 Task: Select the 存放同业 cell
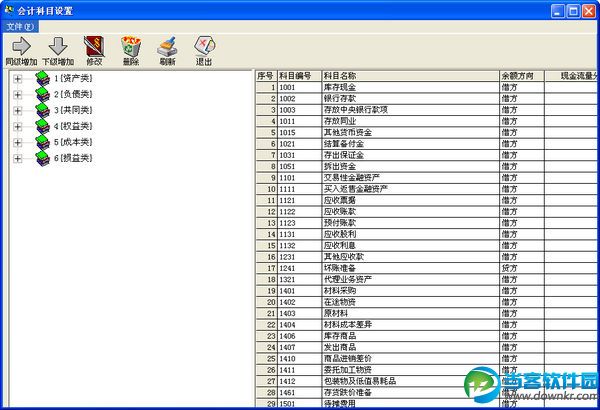tap(411, 121)
